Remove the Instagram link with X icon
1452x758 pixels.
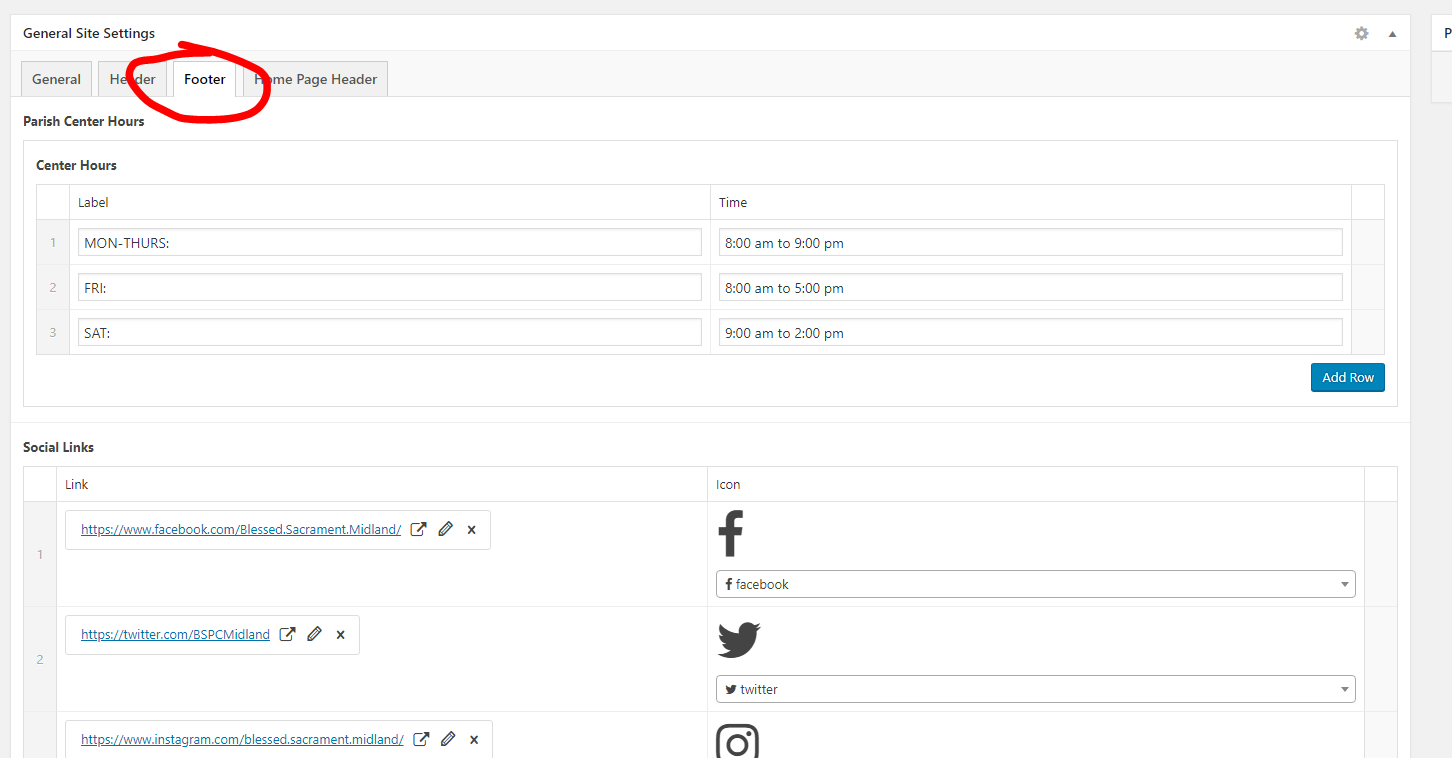point(474,740)
